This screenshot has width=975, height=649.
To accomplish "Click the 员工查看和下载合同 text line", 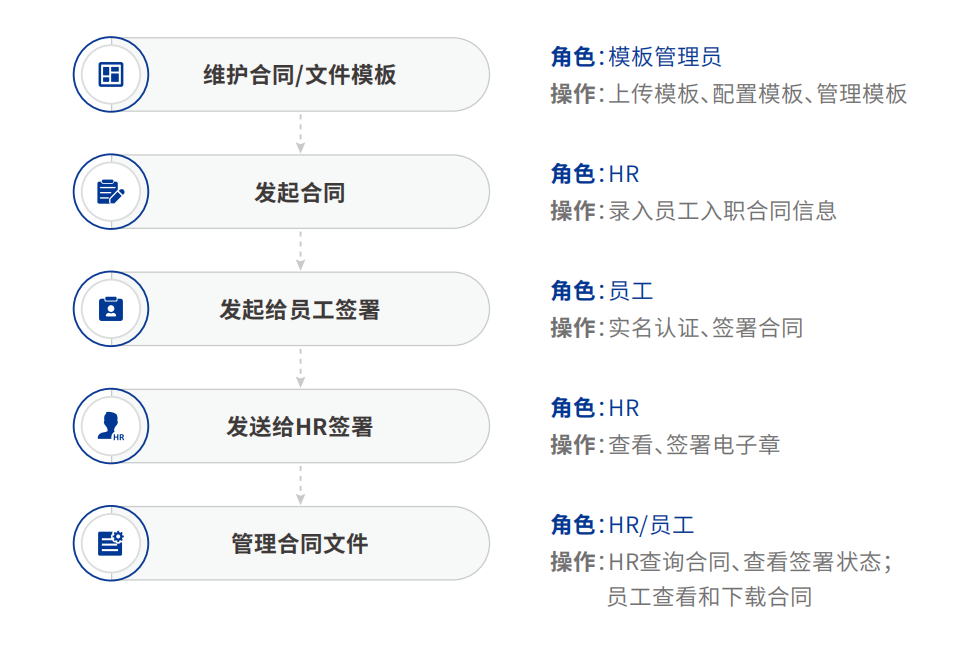I will pyautogui.click(x=709, y=597).
